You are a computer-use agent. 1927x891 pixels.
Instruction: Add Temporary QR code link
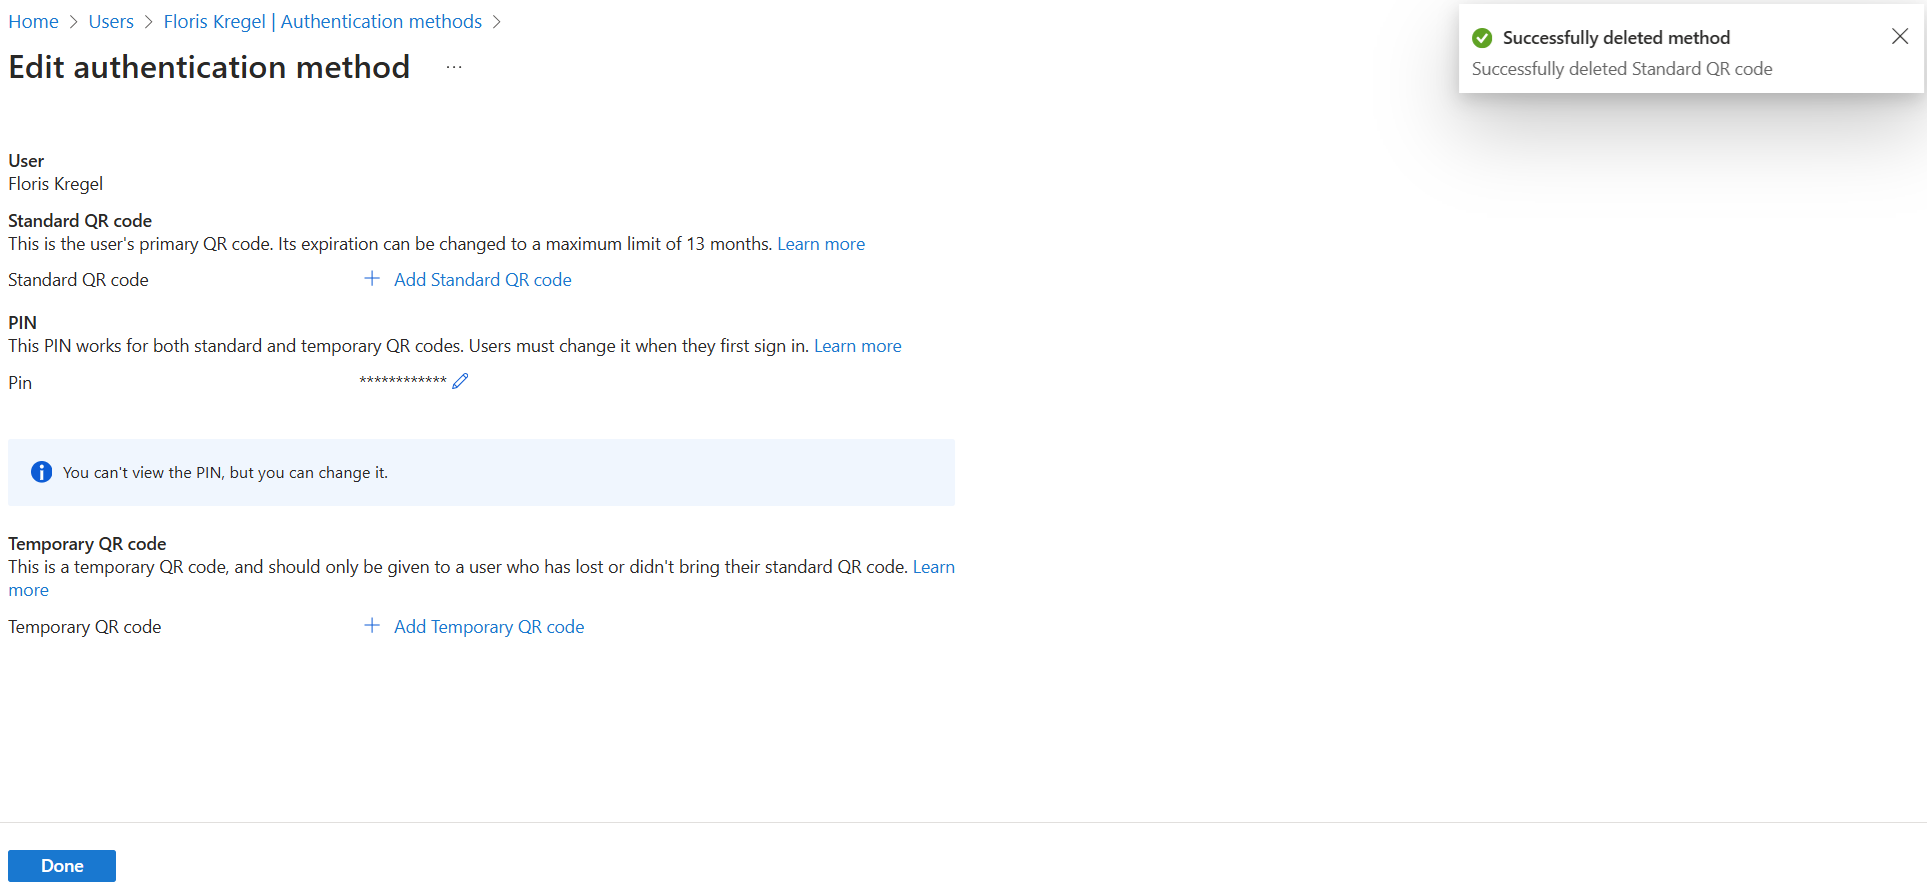click(489, 627)
